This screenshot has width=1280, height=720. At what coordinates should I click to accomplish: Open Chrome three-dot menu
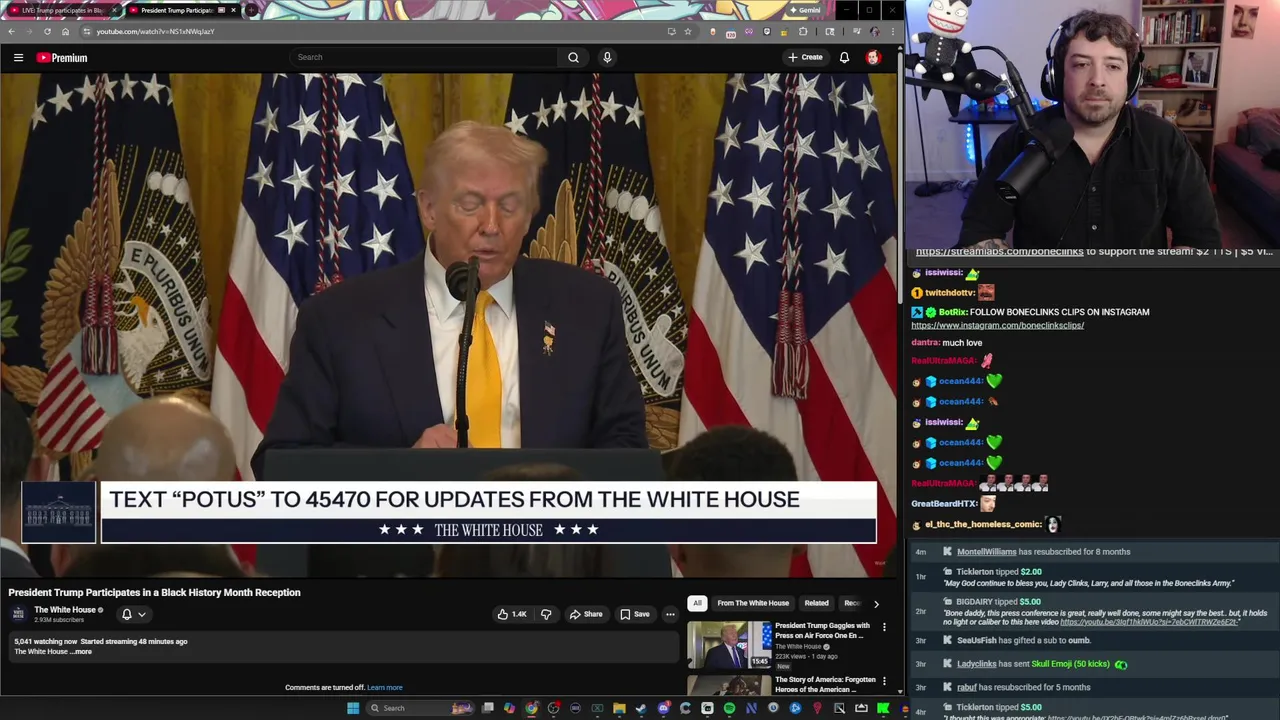(893, 31)
